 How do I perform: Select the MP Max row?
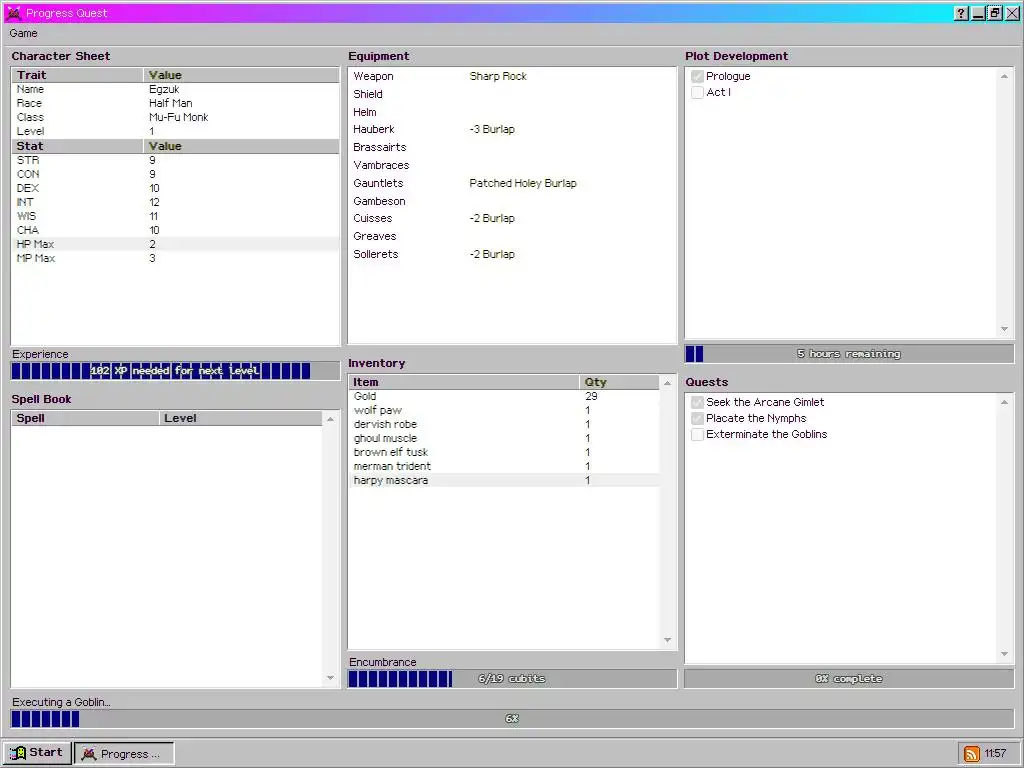(x=176, y=259)
